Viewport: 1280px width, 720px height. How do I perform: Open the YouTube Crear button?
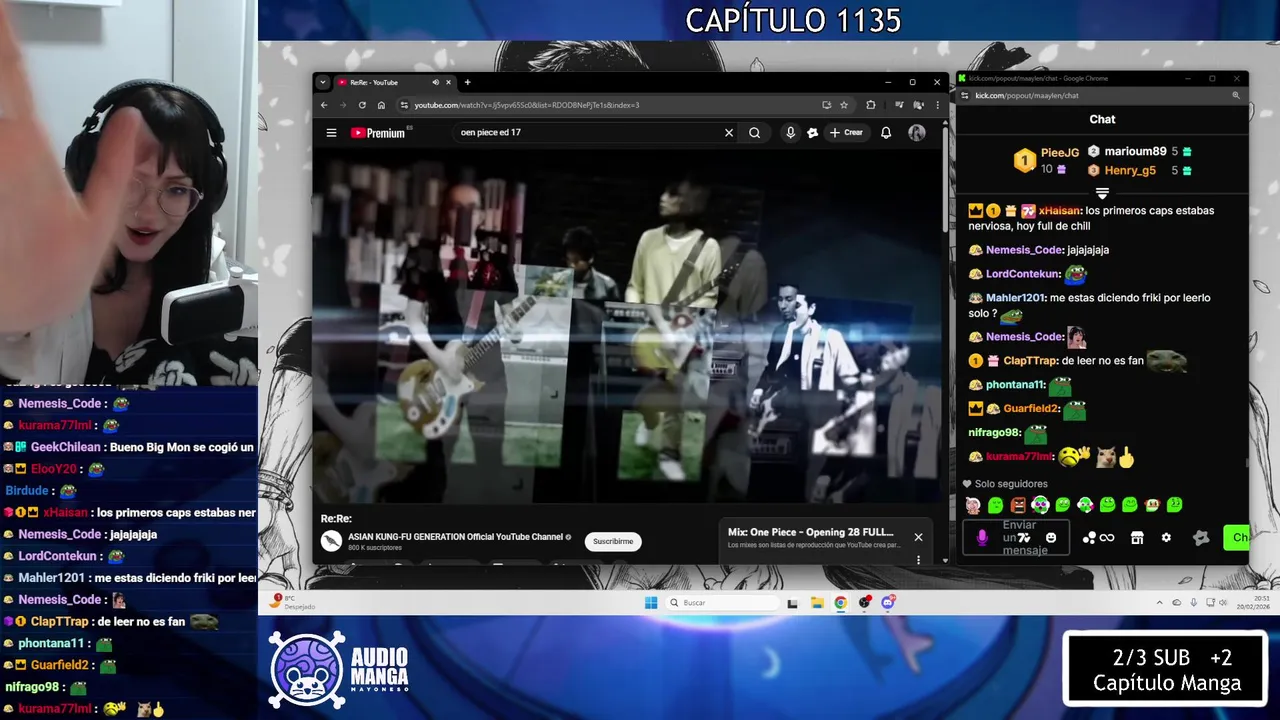846,133
